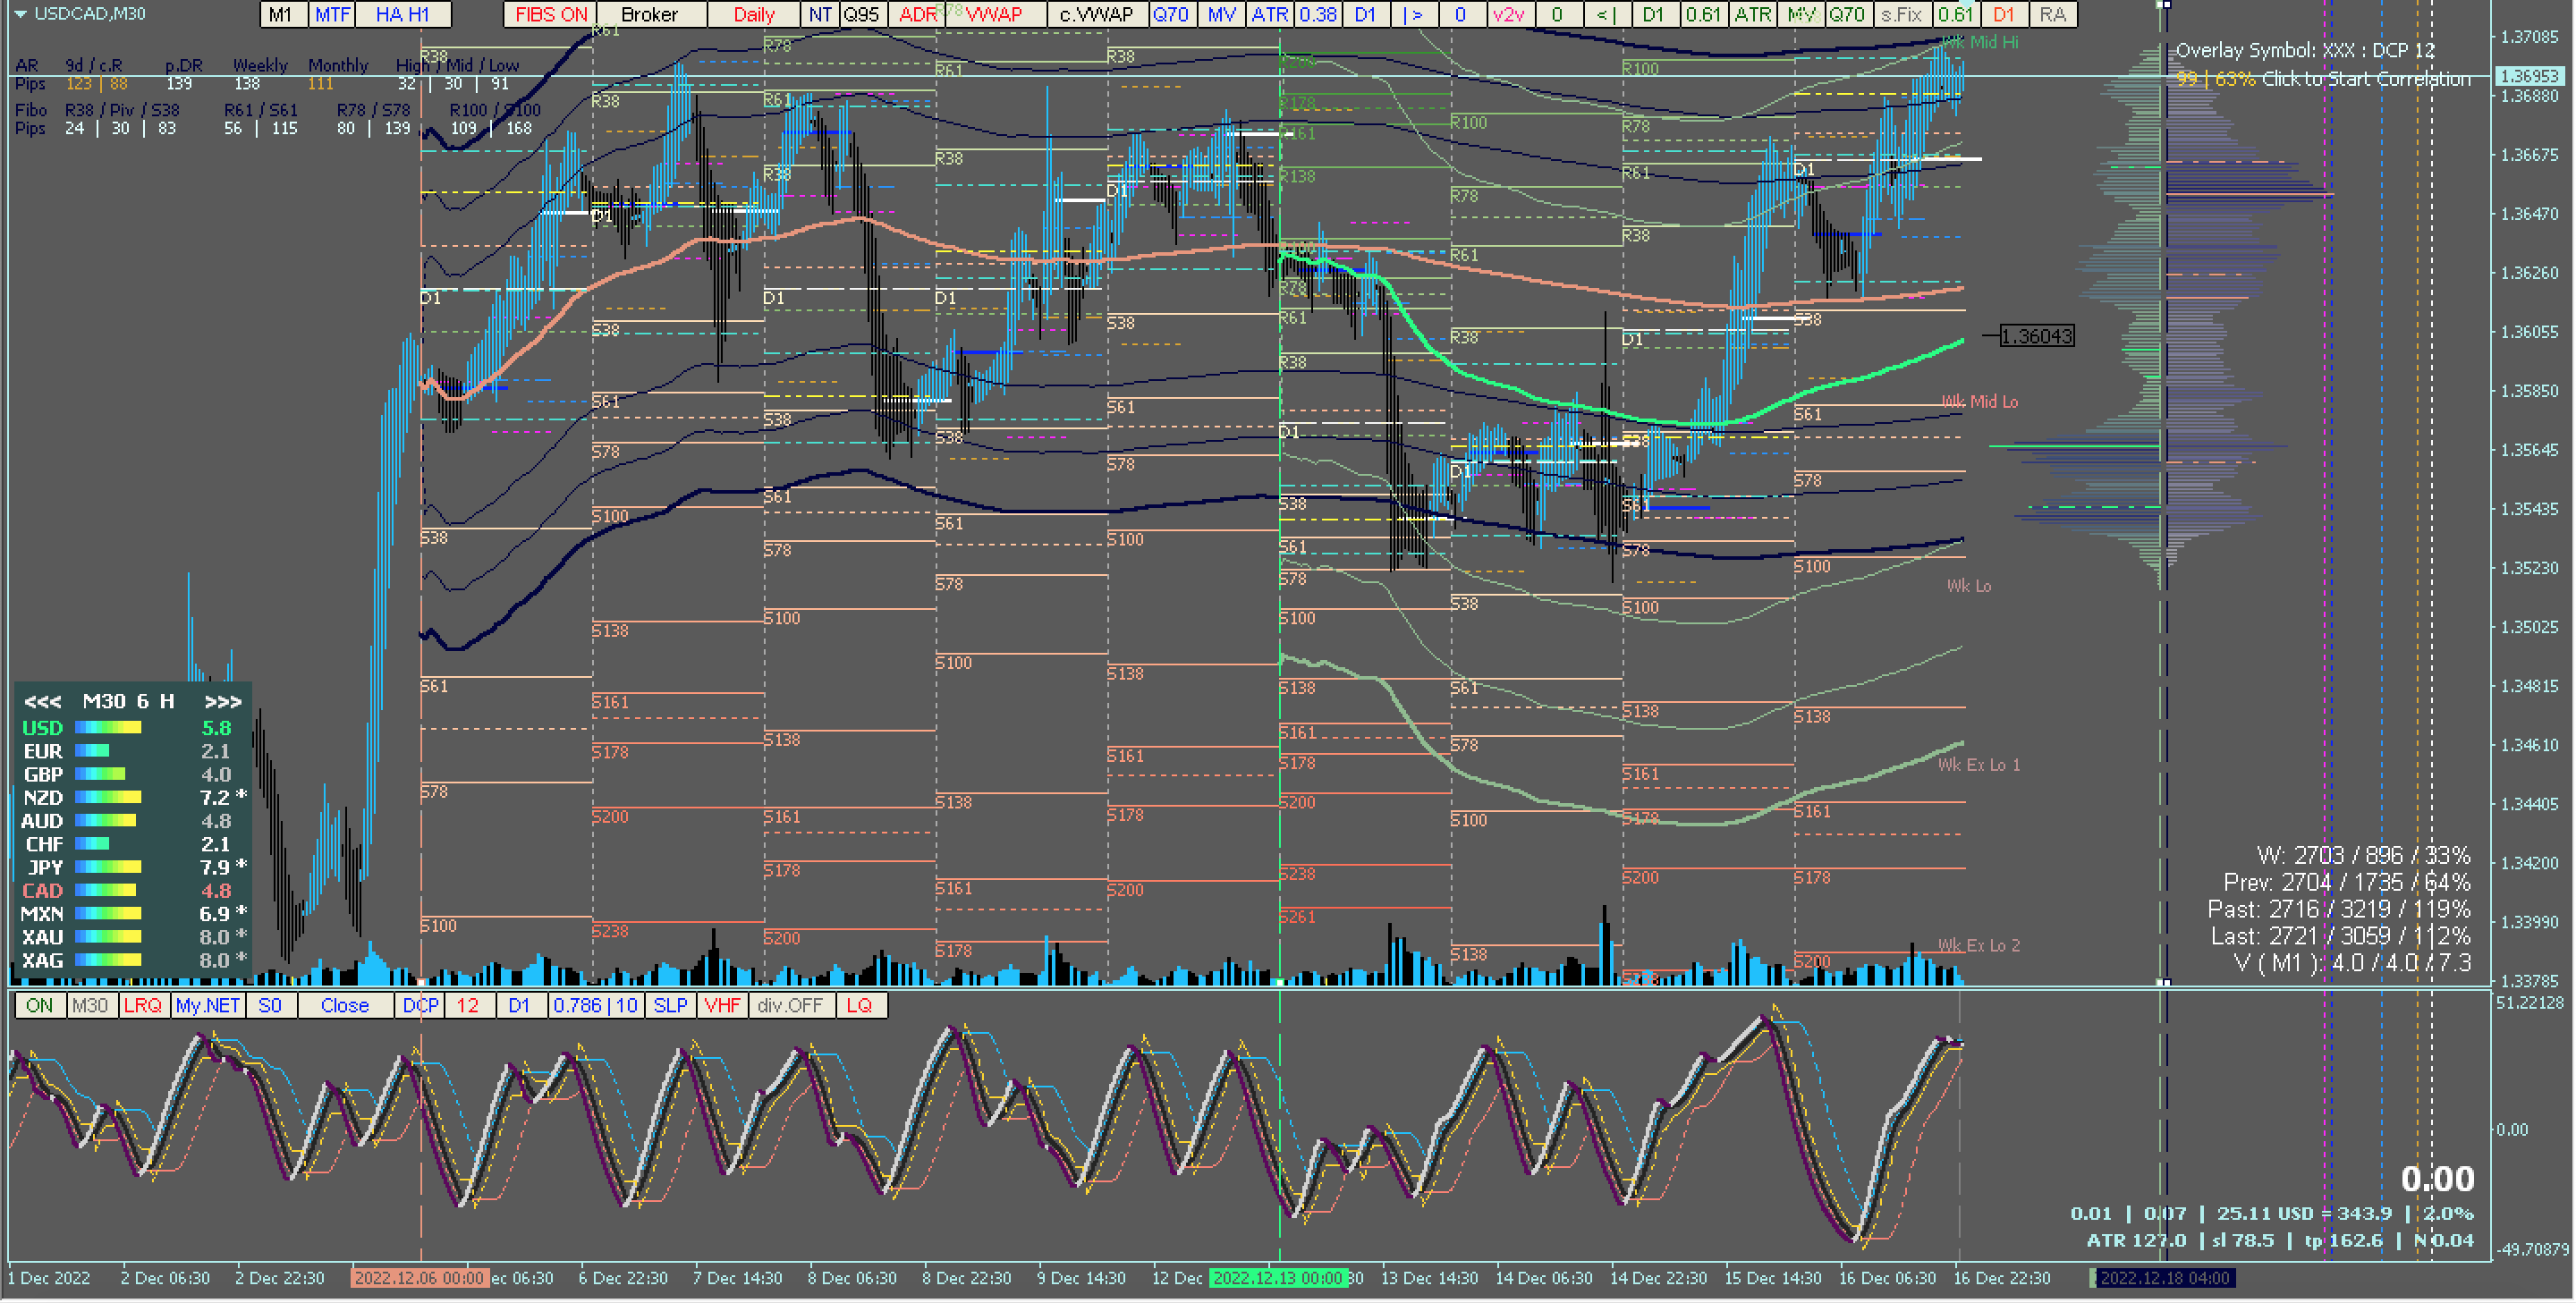
Task: Select the M1 timeframe button
Action: (x=281, y=14)
